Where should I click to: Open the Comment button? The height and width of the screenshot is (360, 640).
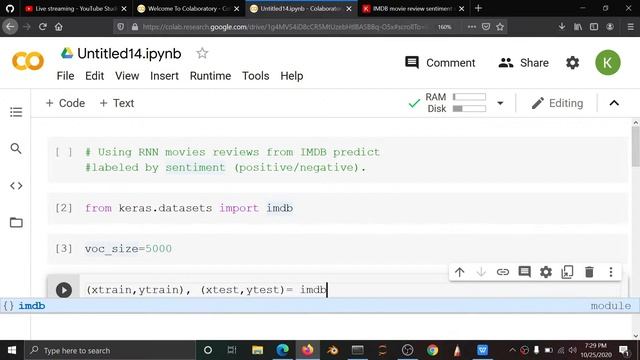click(440, 63)
